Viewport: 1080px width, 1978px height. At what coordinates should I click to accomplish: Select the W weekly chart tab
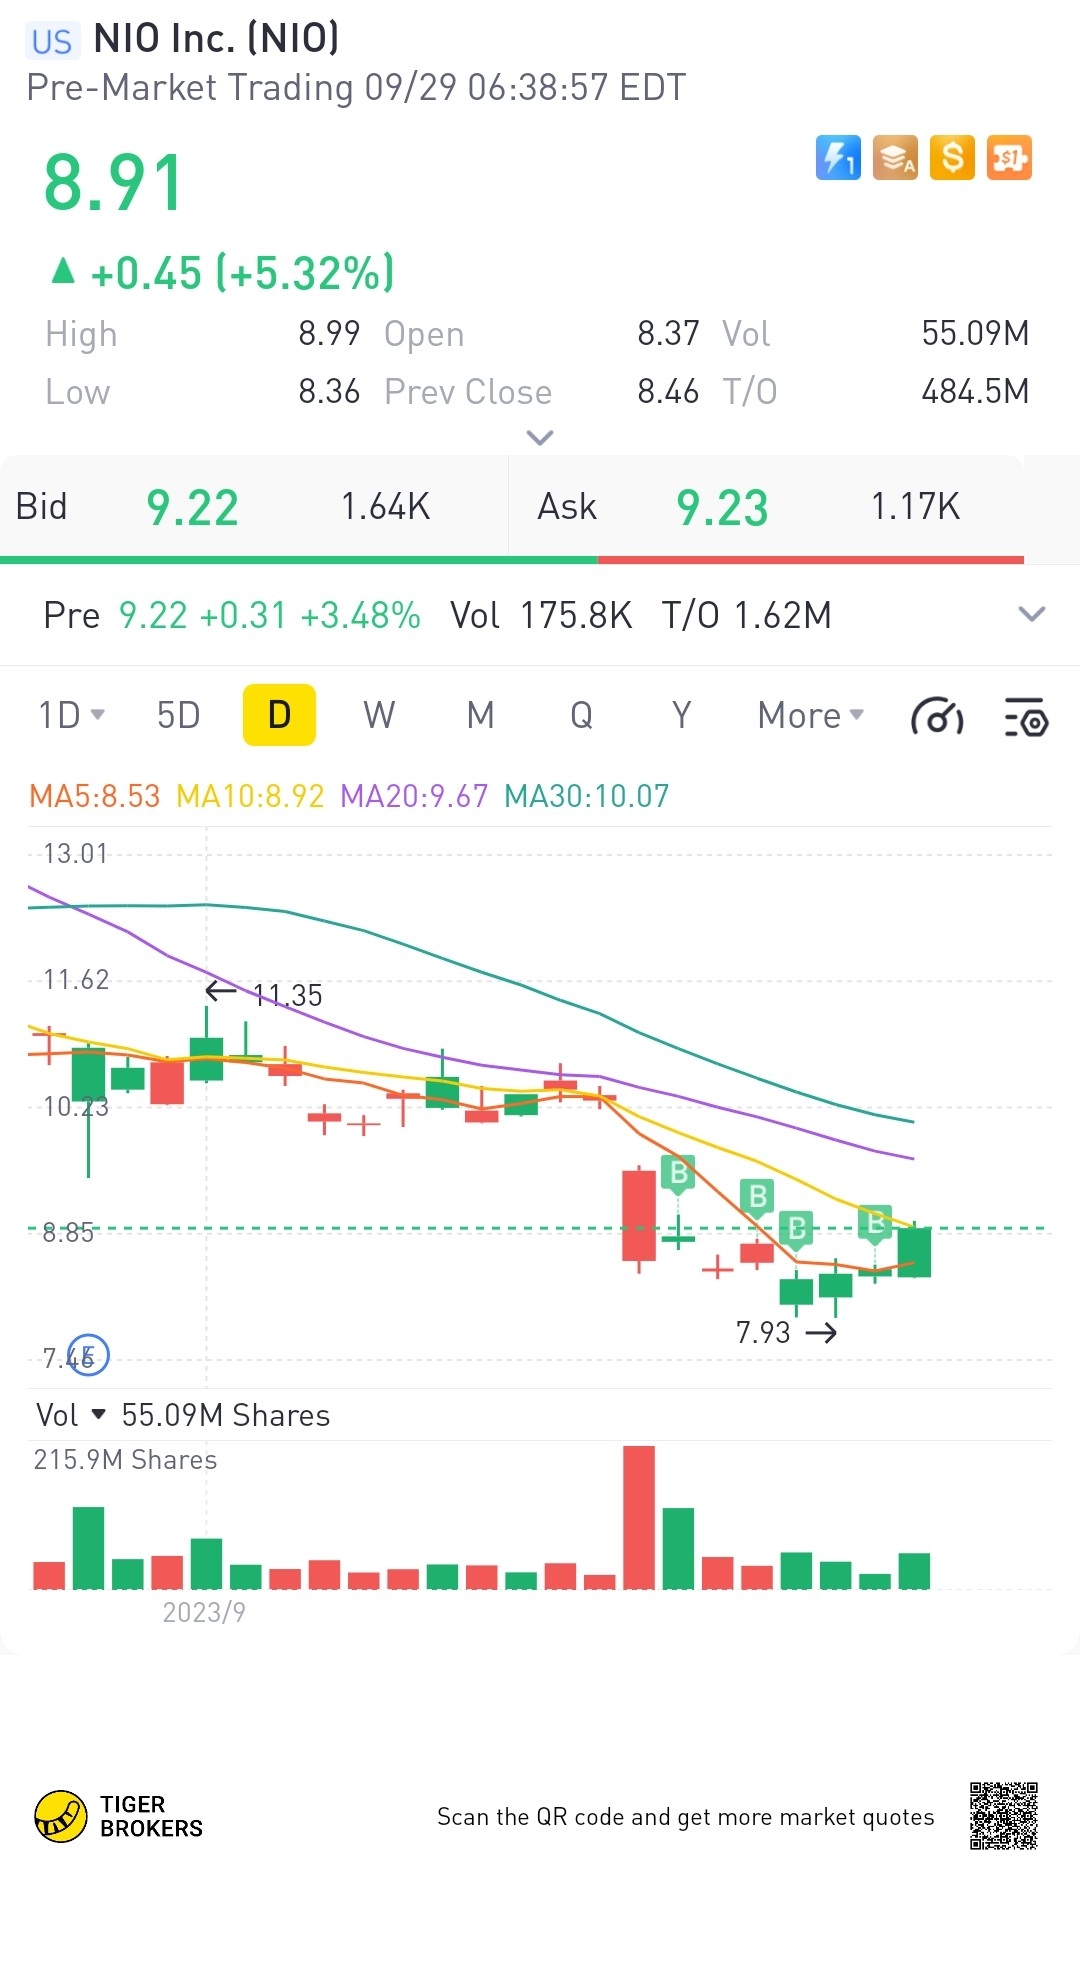tap(379, 716)
